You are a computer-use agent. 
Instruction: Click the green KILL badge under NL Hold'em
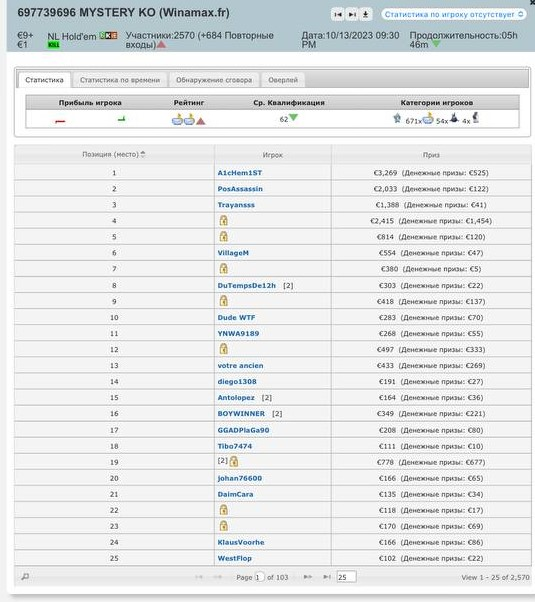pos(53,45)
